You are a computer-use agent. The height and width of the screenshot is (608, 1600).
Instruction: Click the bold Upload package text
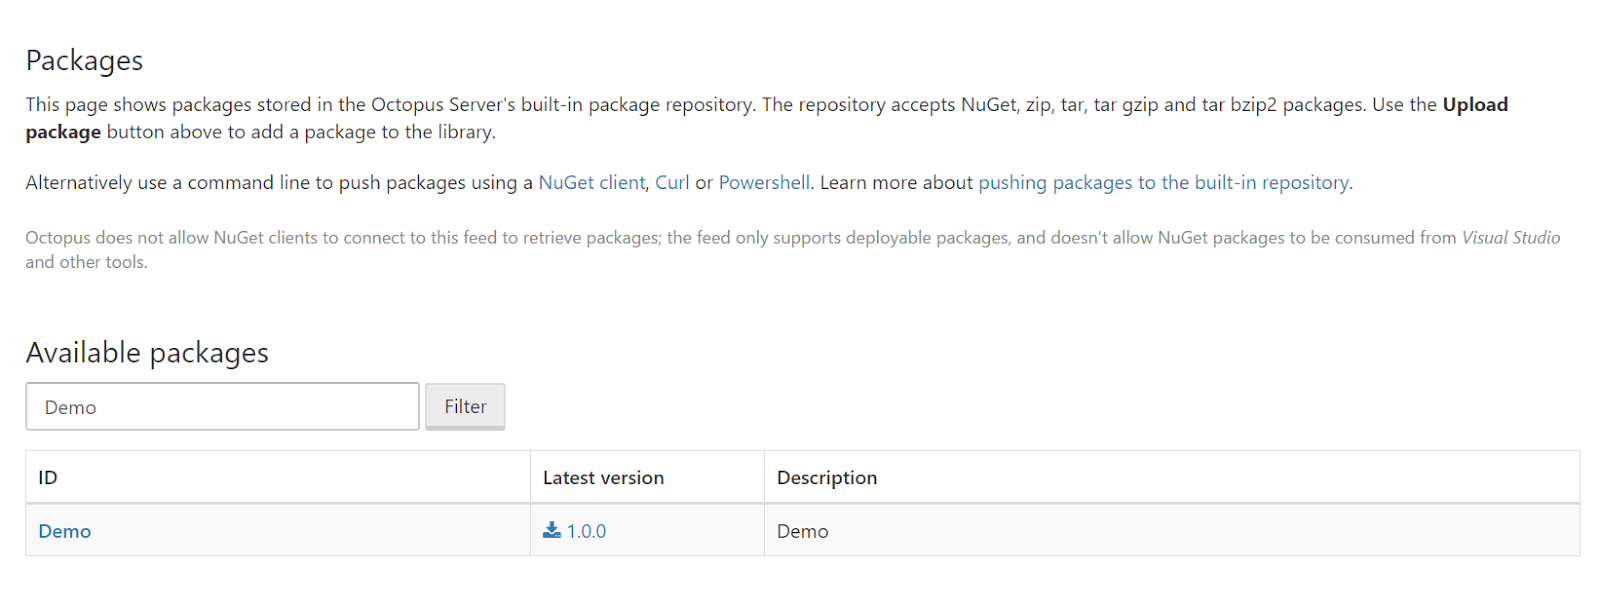1474,105
